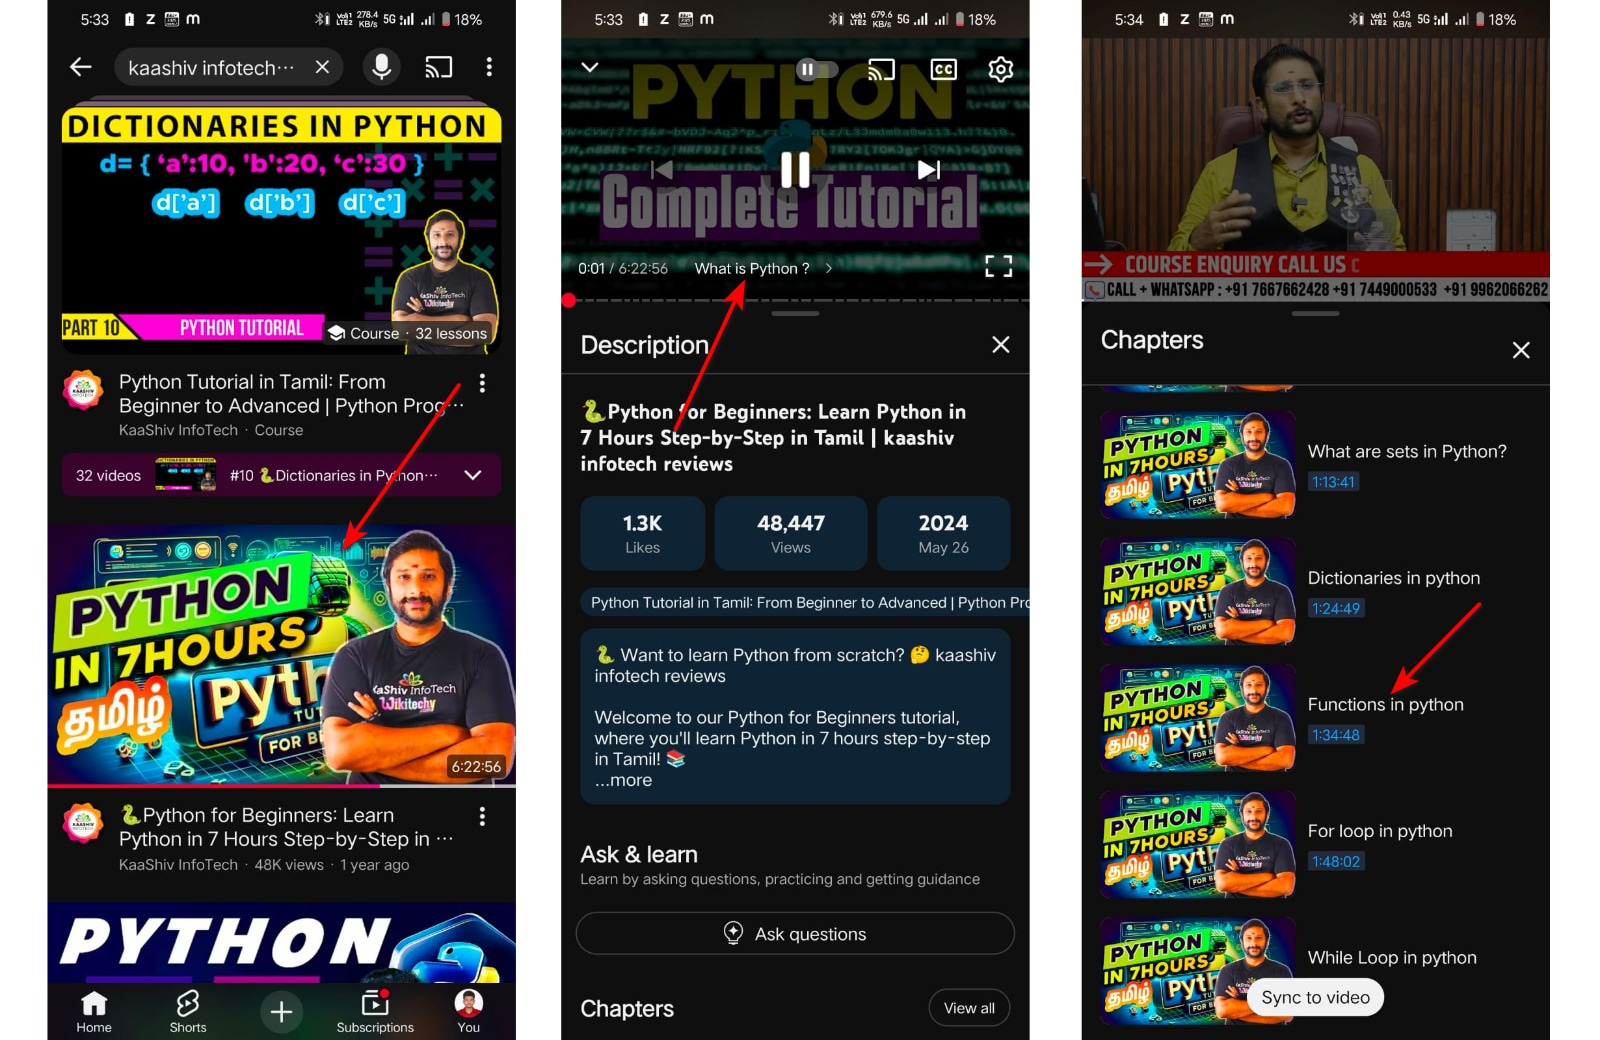
Task: Open 'While Loop in python' chapter
Action: (1391, 957)
